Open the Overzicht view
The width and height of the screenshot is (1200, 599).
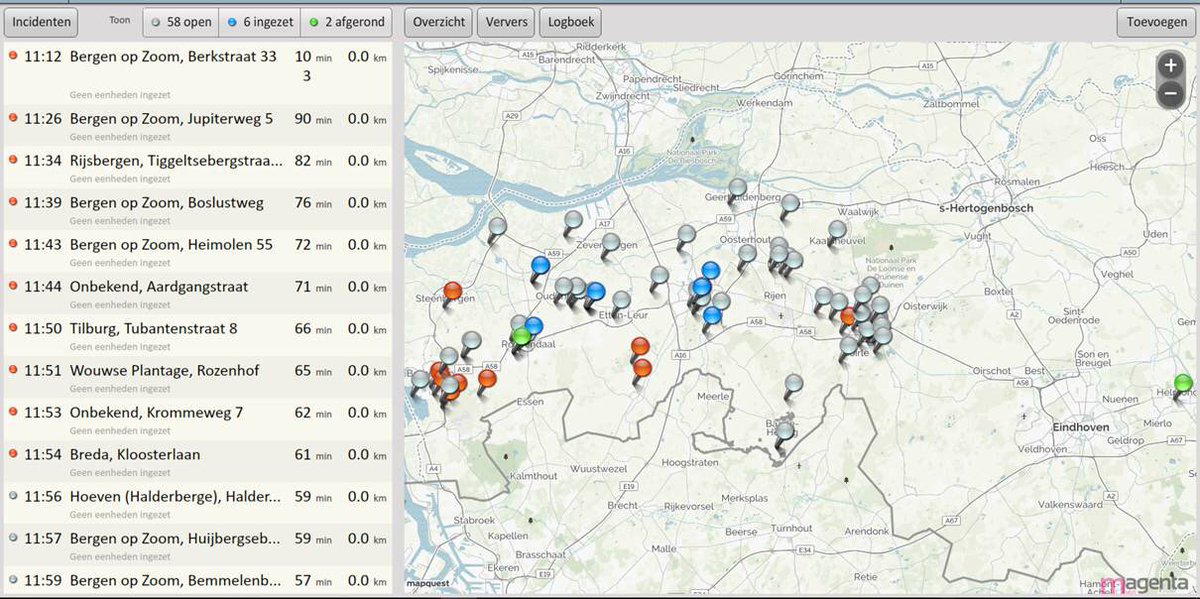[x=438, y=22]
